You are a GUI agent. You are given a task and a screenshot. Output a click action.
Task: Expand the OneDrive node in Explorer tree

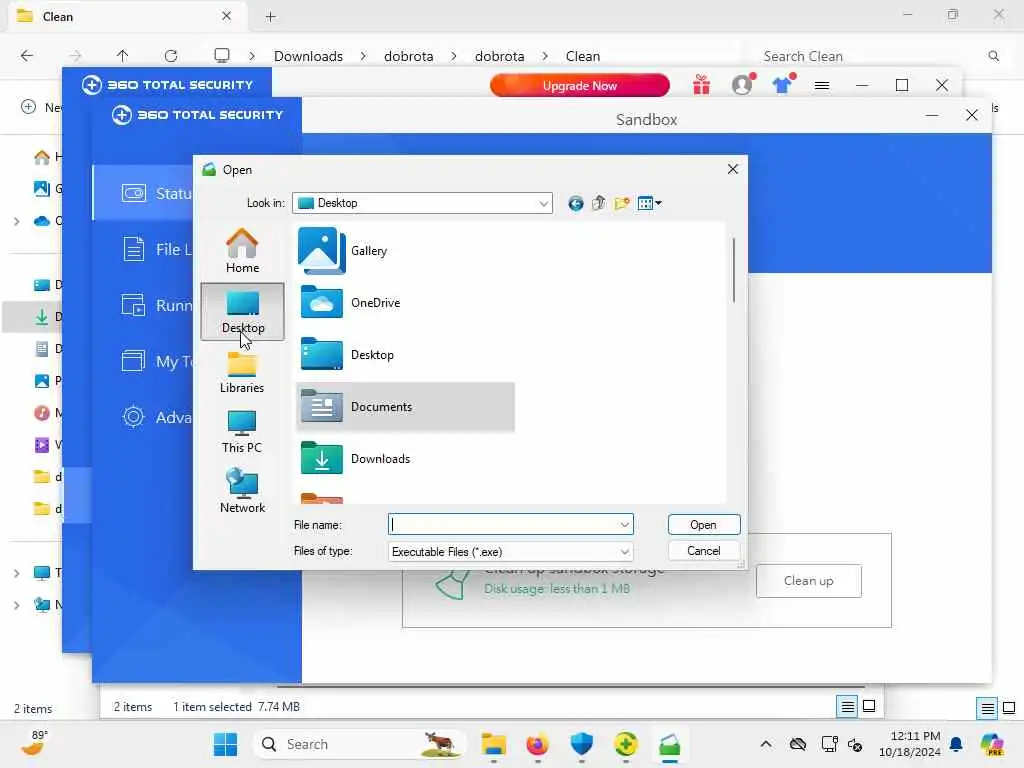(x=16, y=221)
